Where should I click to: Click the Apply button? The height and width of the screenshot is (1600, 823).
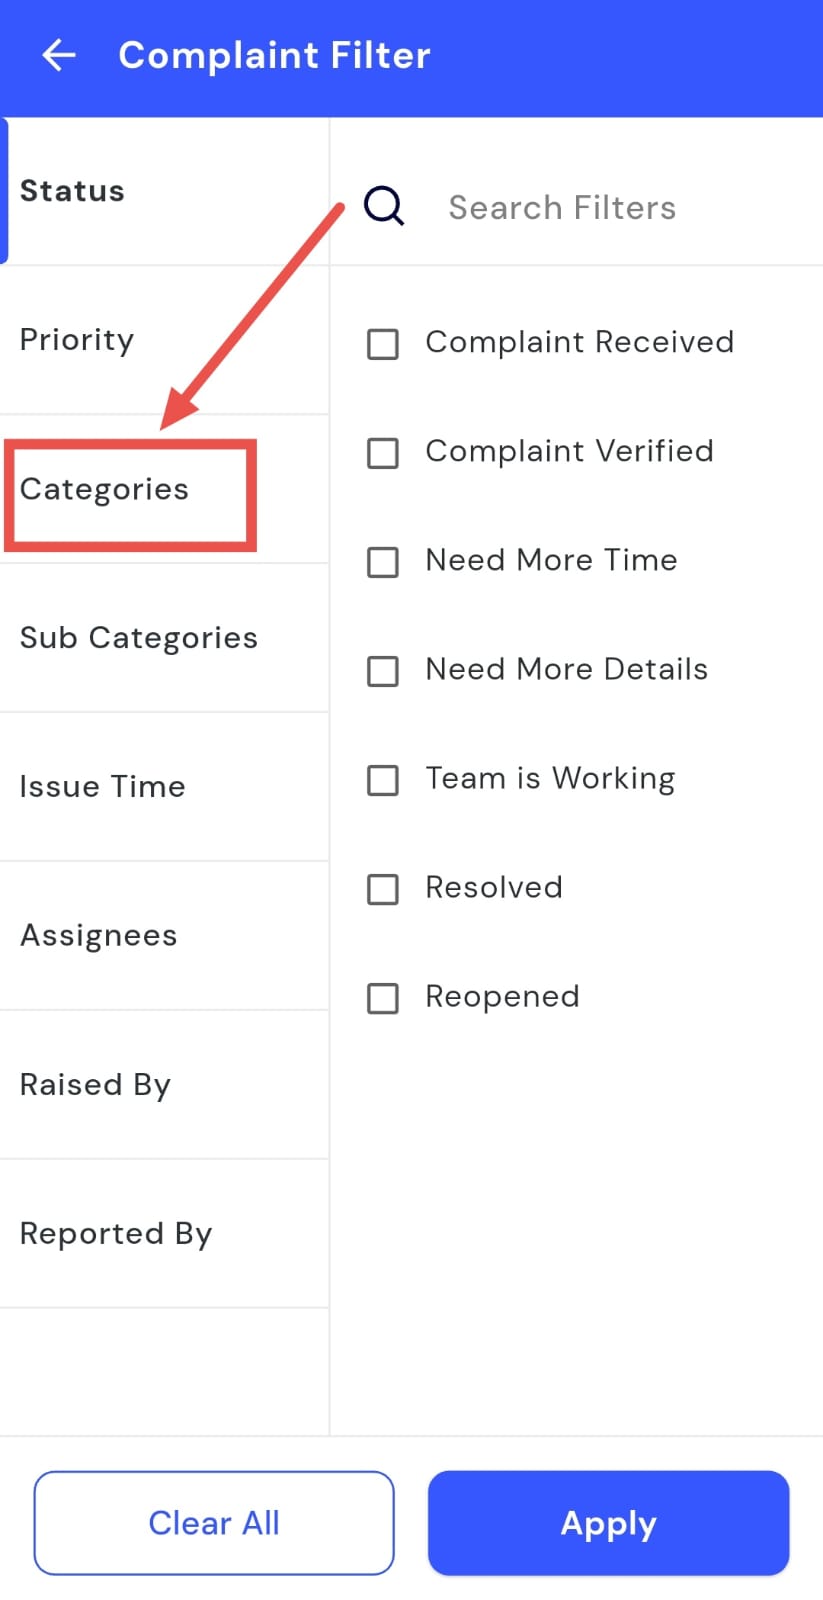point(608,1523)
